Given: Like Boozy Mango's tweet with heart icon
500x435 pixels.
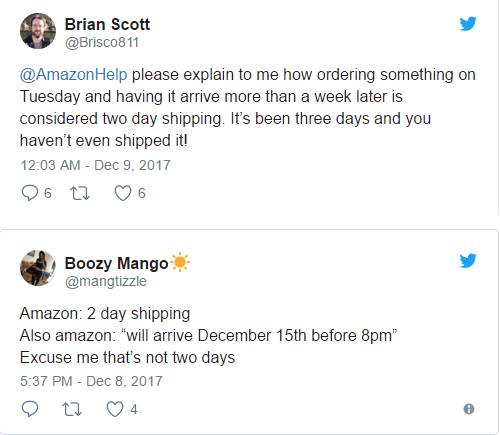Looking at the screenshot, I should (115, 409).
